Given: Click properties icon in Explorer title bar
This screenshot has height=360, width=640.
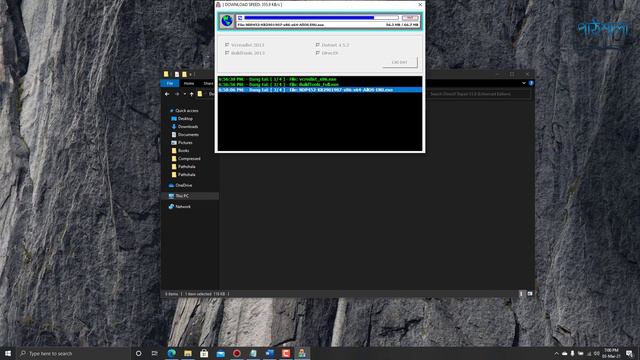Looking at the screenshot, I should point(177,74).
